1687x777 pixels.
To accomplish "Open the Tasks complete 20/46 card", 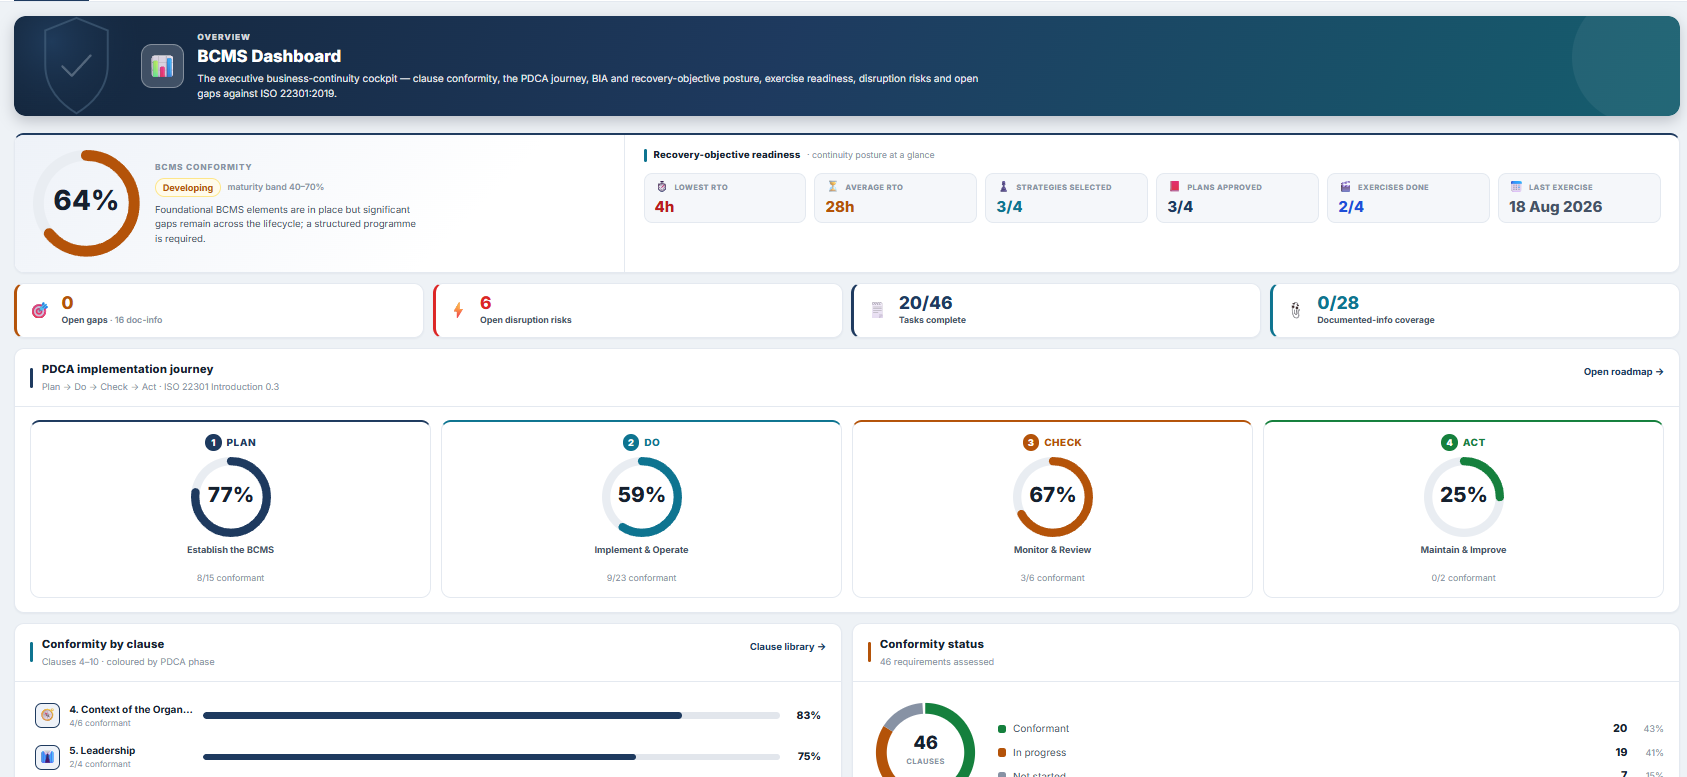I will coord(1056,311).
